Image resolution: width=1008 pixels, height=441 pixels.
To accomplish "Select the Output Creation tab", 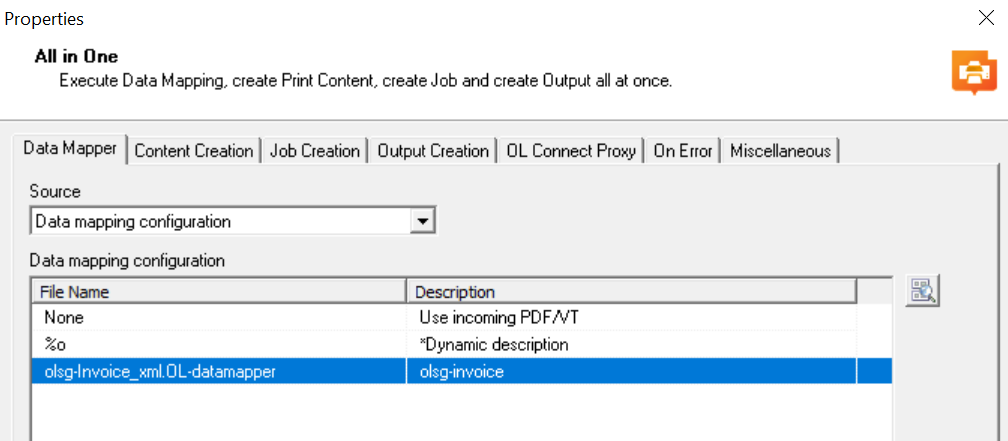I will (x=433, y=151).
